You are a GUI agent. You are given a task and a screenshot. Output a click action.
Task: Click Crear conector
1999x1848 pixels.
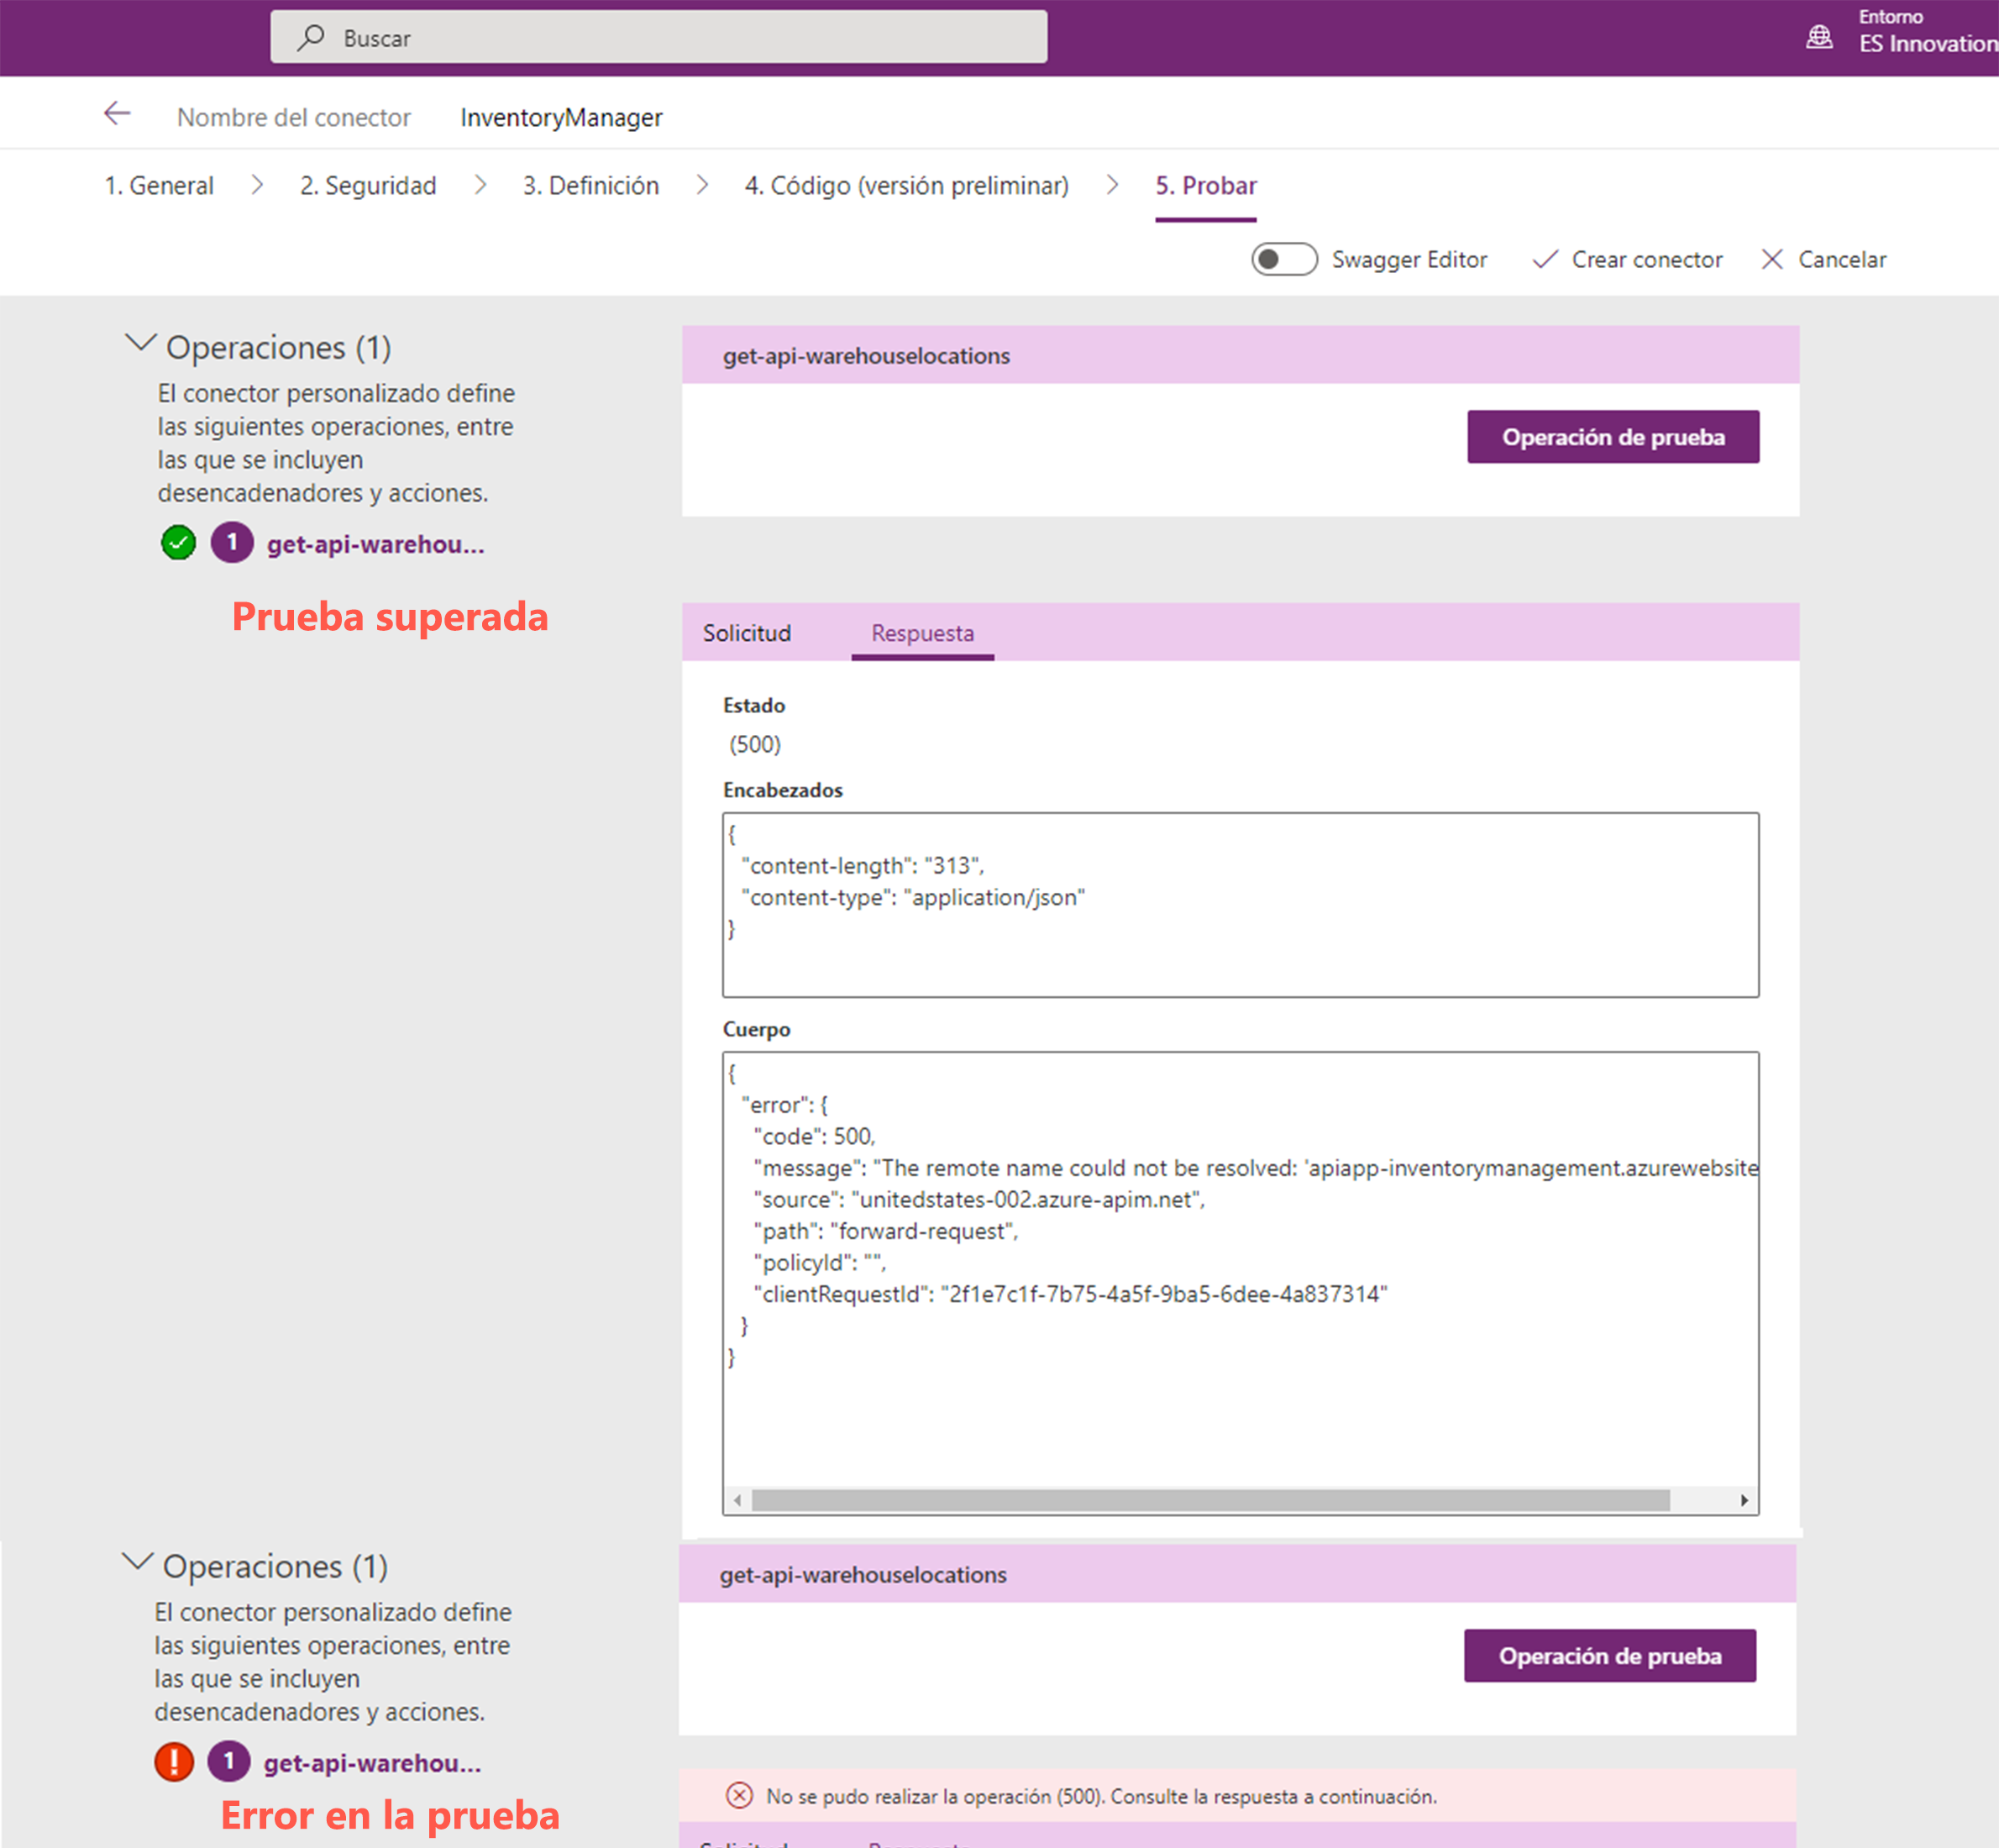pyautogui.click(x=1628, y=260)
